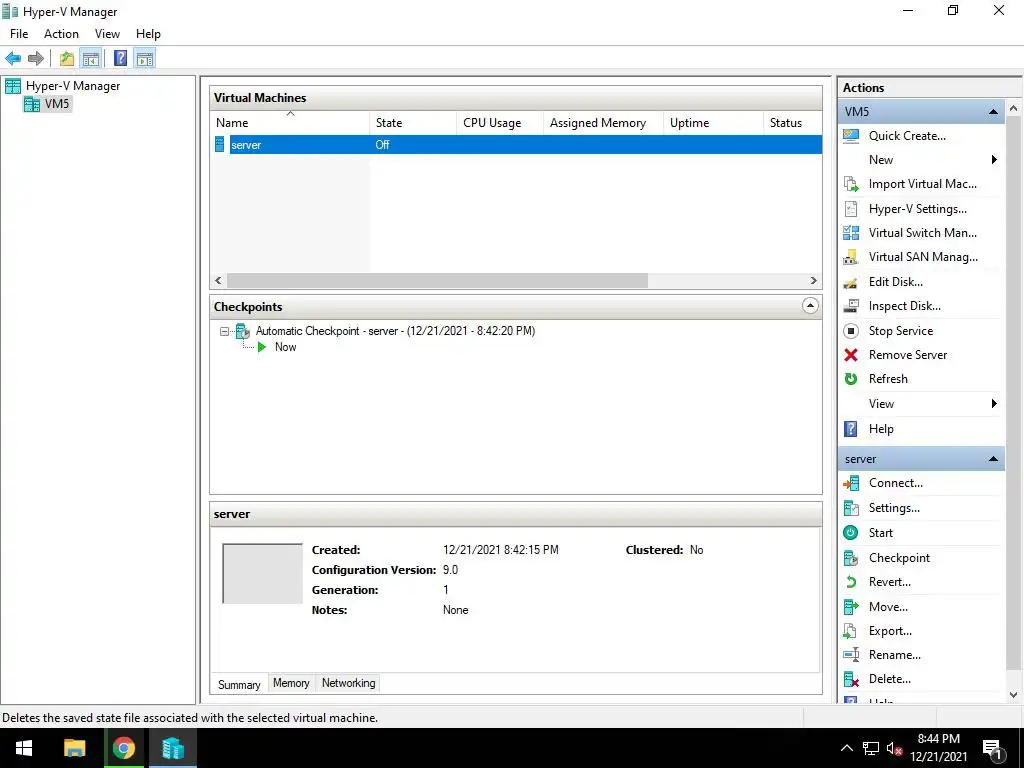Screen dimensions: 1024x768
Task: Click the Virtual Switch Manager icon
Action: click(851, 232)
